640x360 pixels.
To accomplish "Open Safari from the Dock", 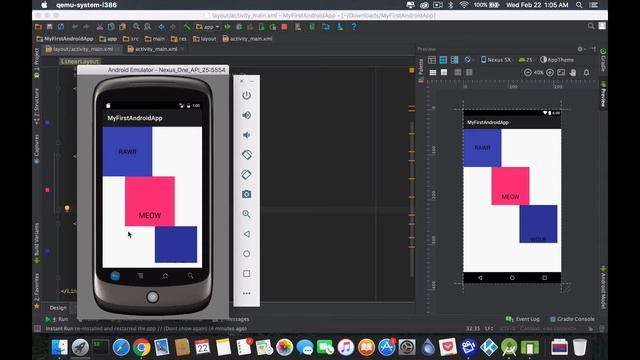I will (121, 347).
